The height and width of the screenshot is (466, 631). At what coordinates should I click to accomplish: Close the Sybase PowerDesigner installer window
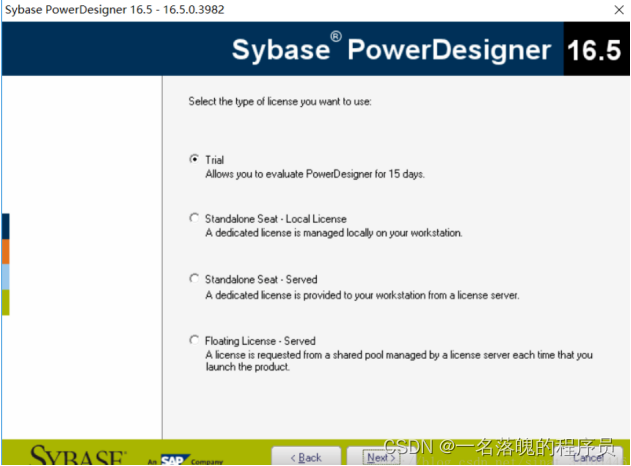tap(619, 10)
